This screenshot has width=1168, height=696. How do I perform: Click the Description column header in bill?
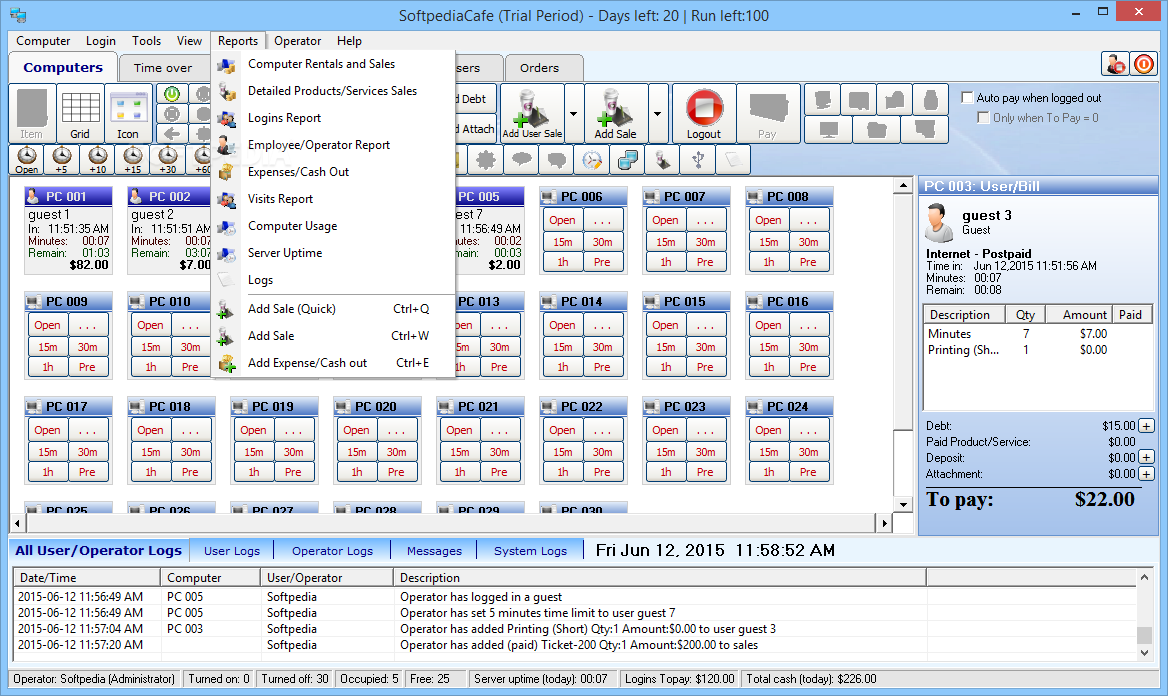pos(964,314)
